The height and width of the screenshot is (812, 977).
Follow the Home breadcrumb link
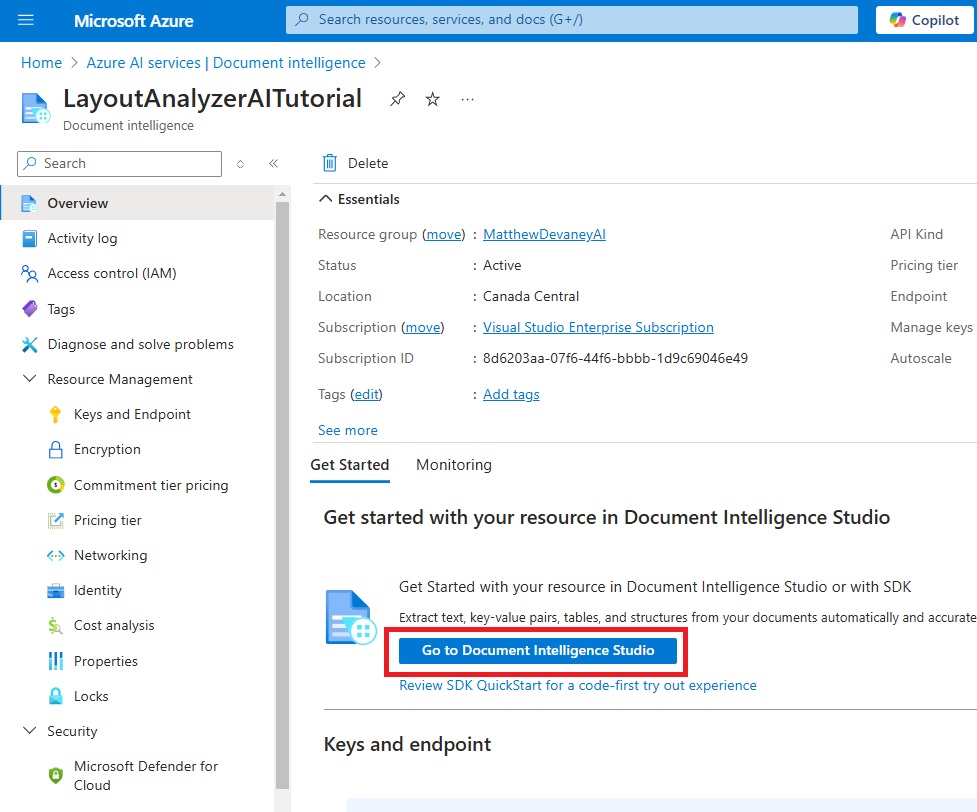pos(42,63)
